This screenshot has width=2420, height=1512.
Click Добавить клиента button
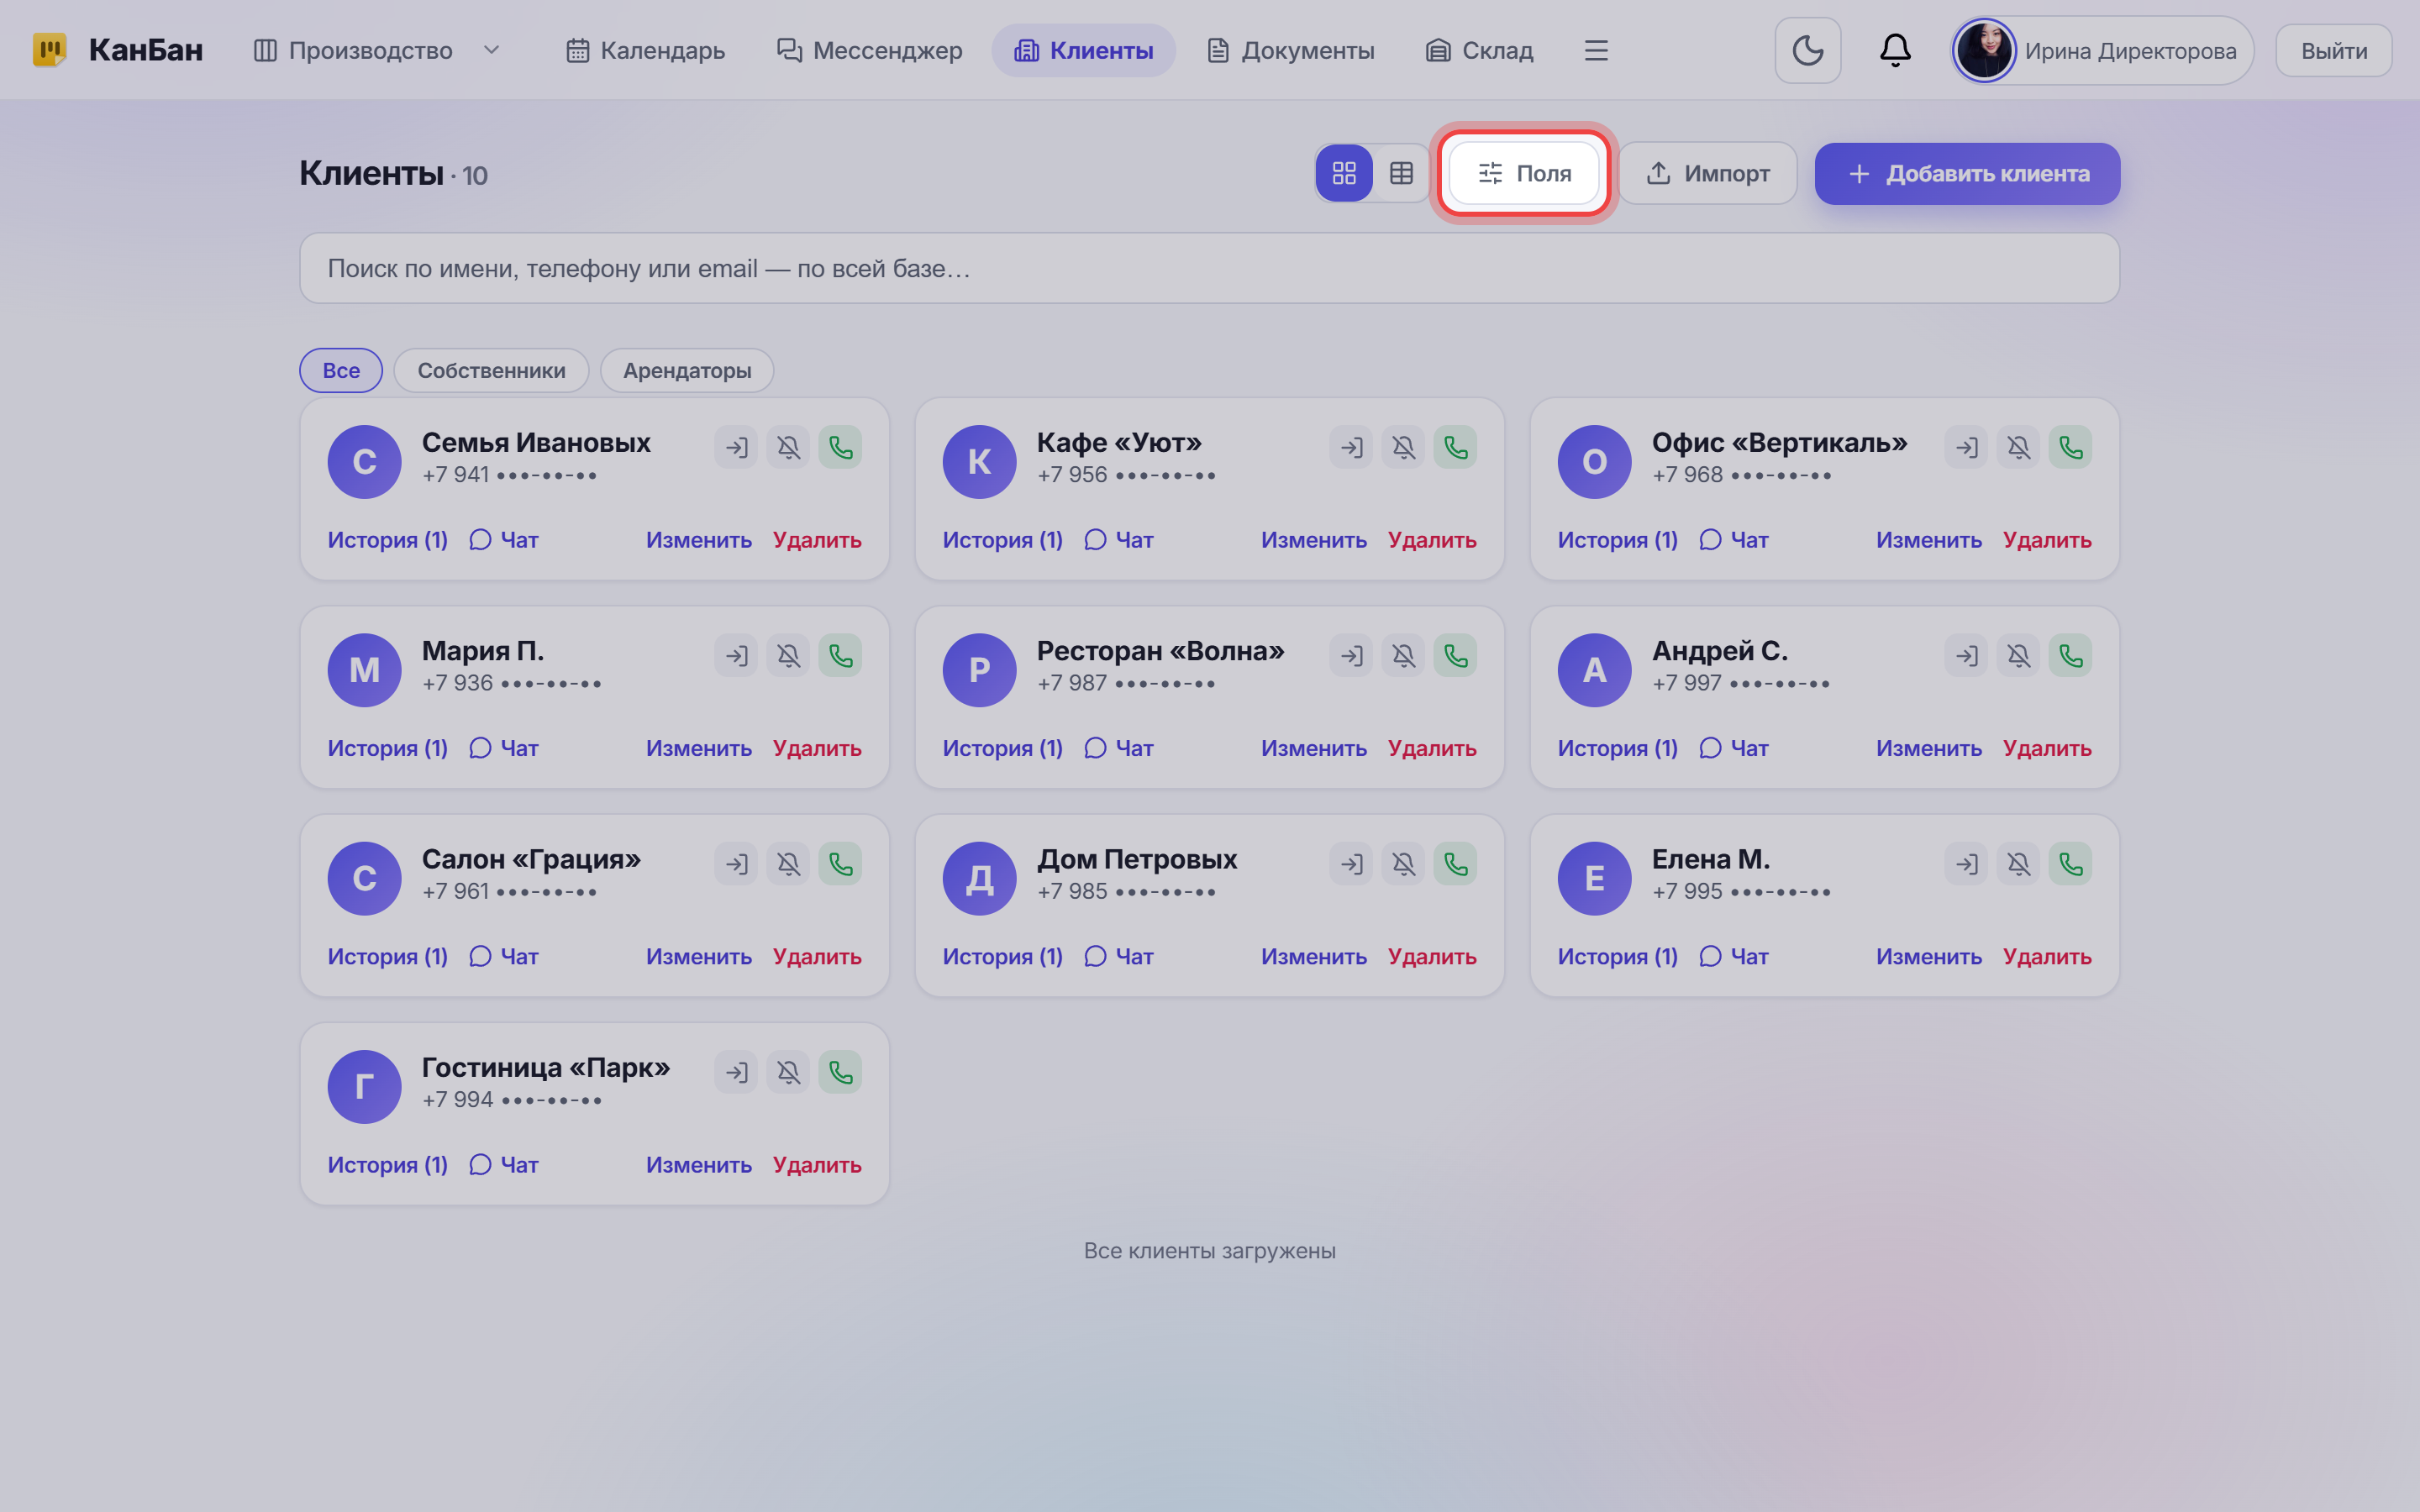pyautogui.click(x=1967, y=173)
